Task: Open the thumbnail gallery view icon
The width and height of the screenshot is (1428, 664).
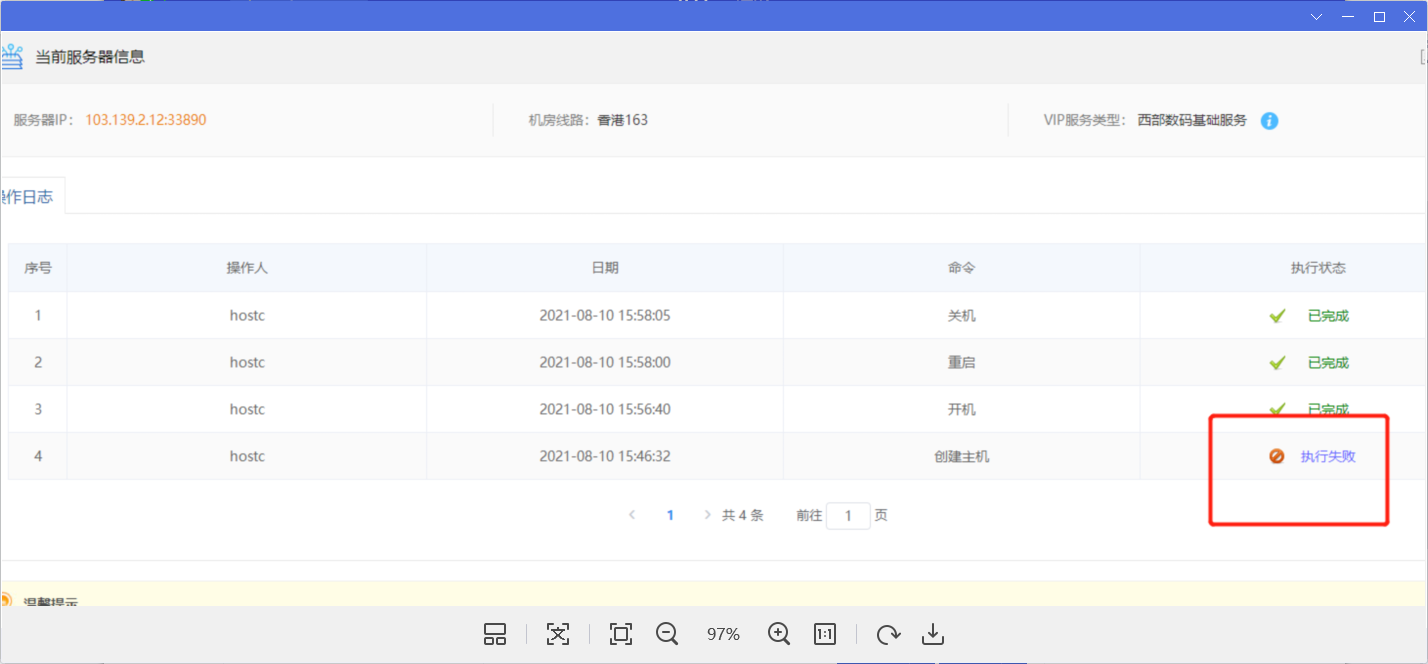Action: click(x=495, y=634)
